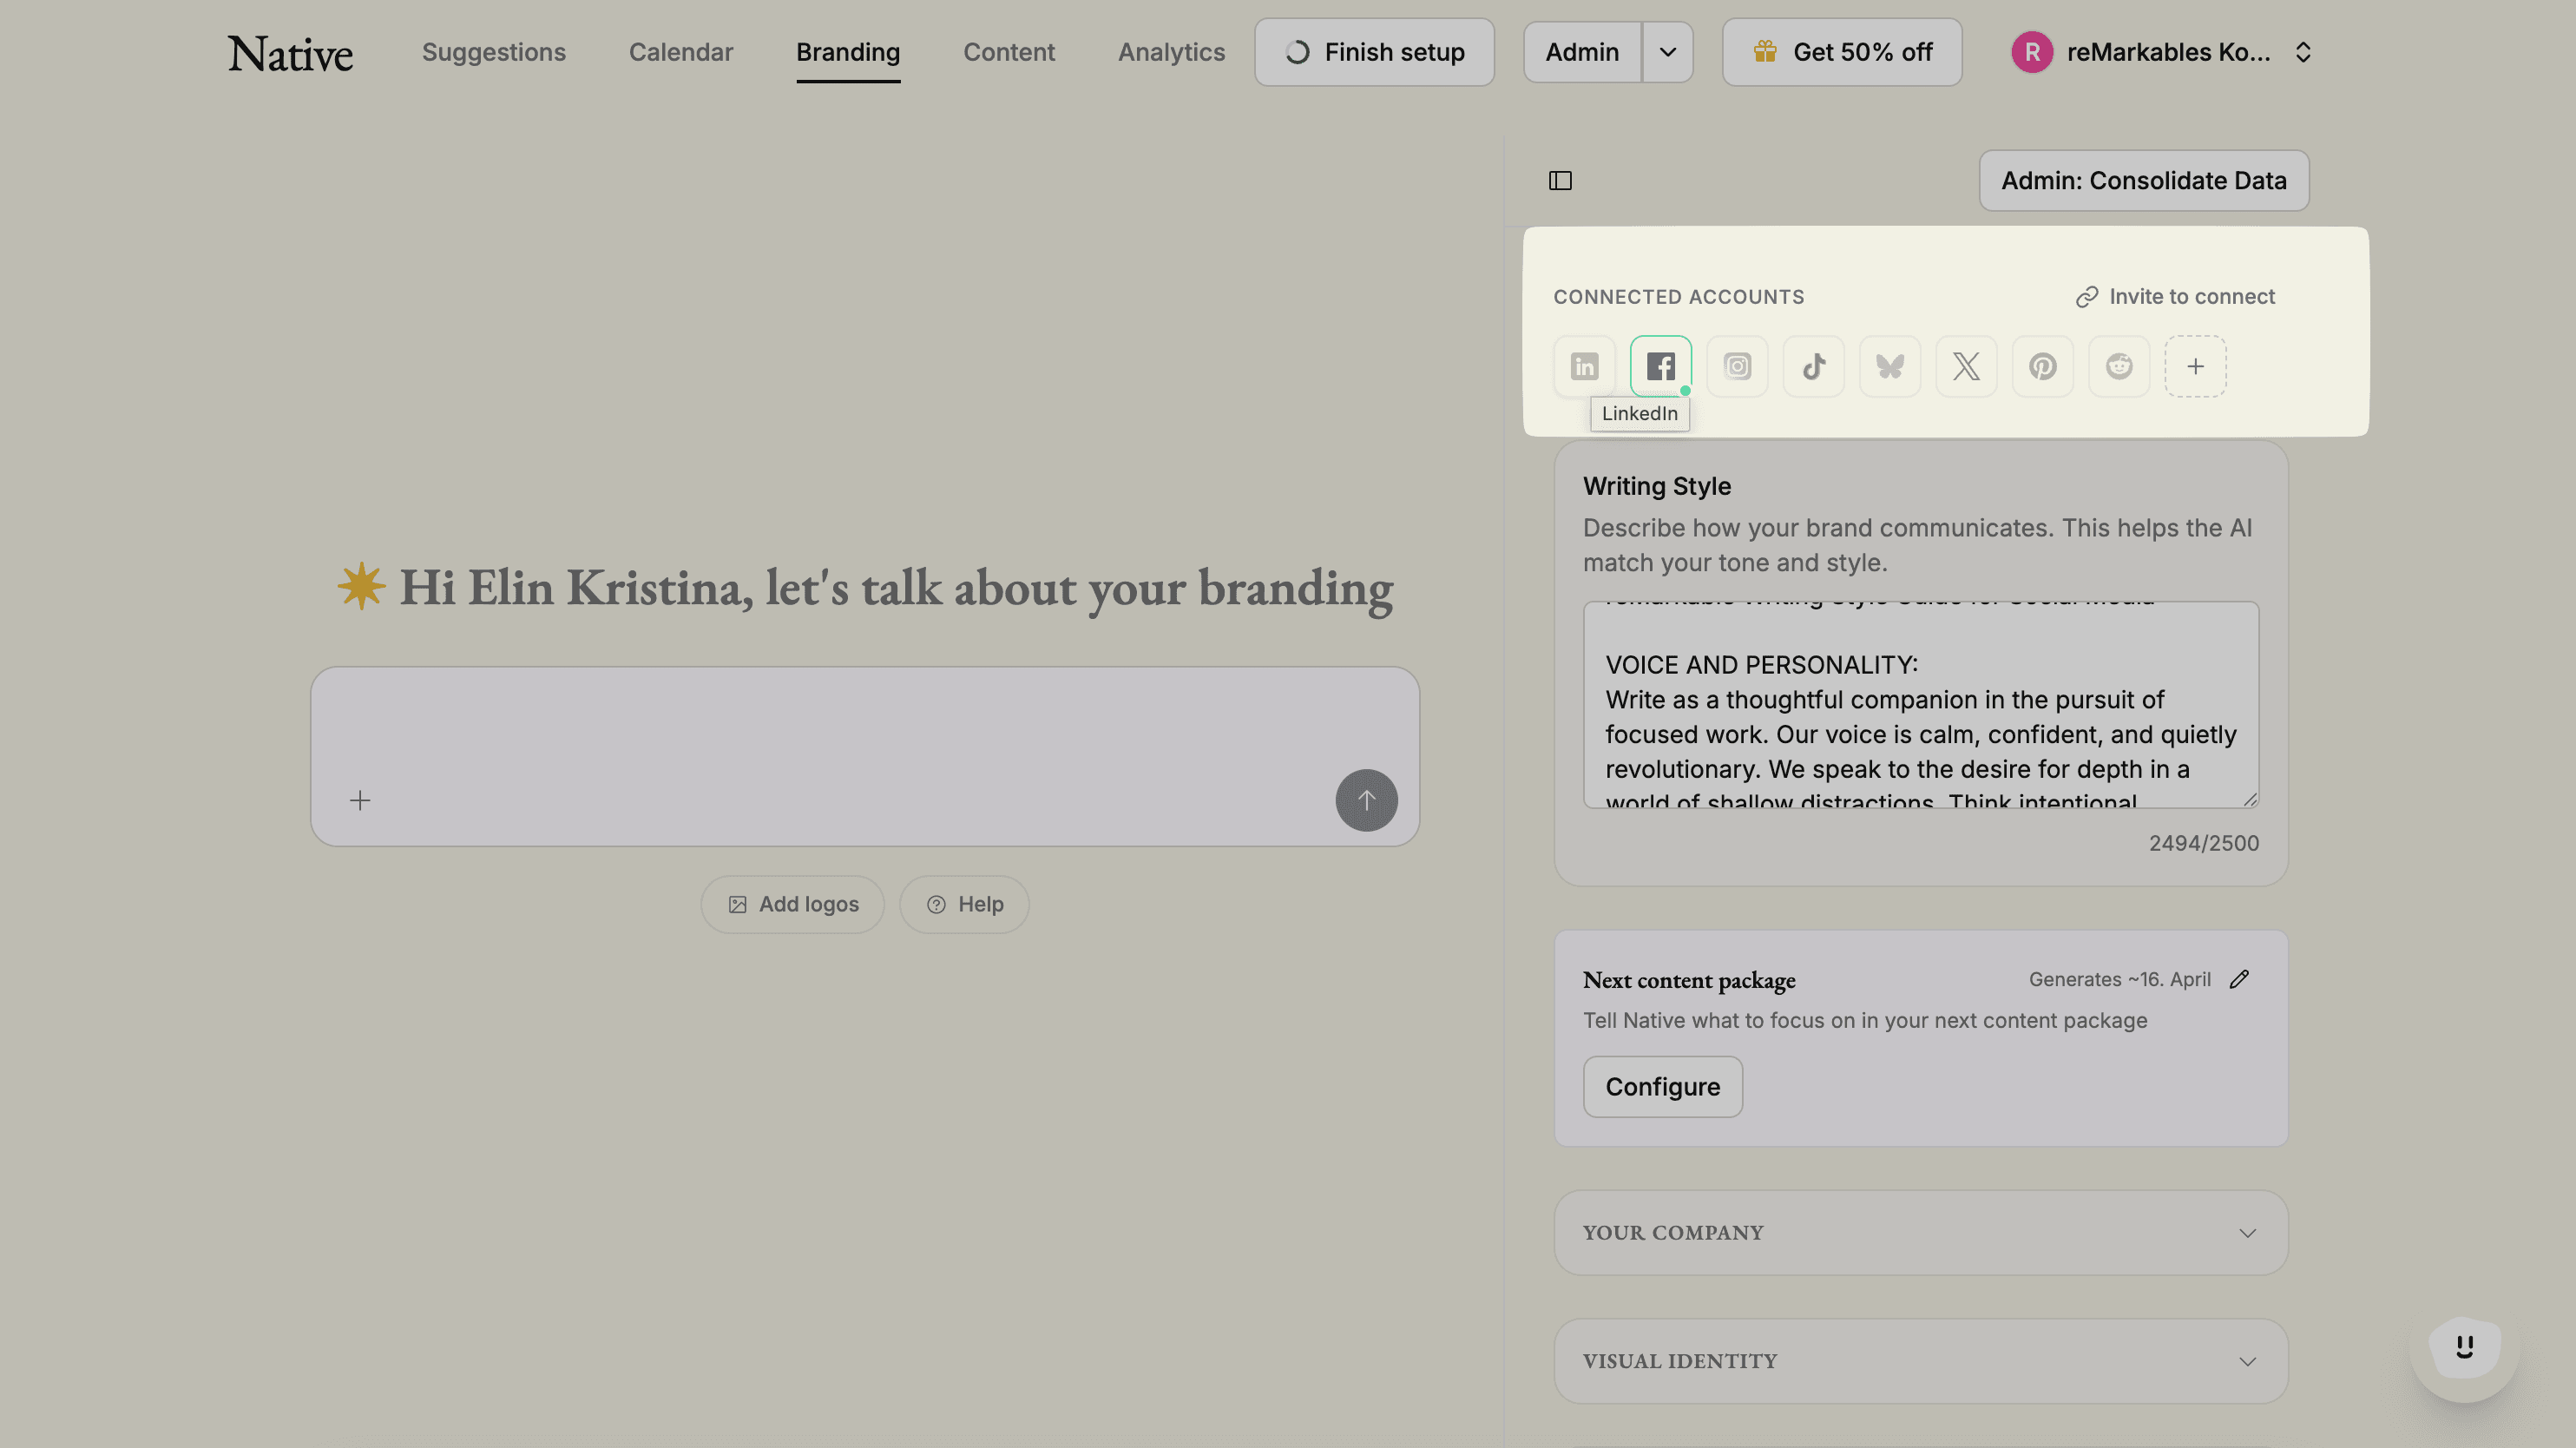Select the Bluesky butterfly icon
This screenshot has width=2576, height=1448.
(1889, 366)
